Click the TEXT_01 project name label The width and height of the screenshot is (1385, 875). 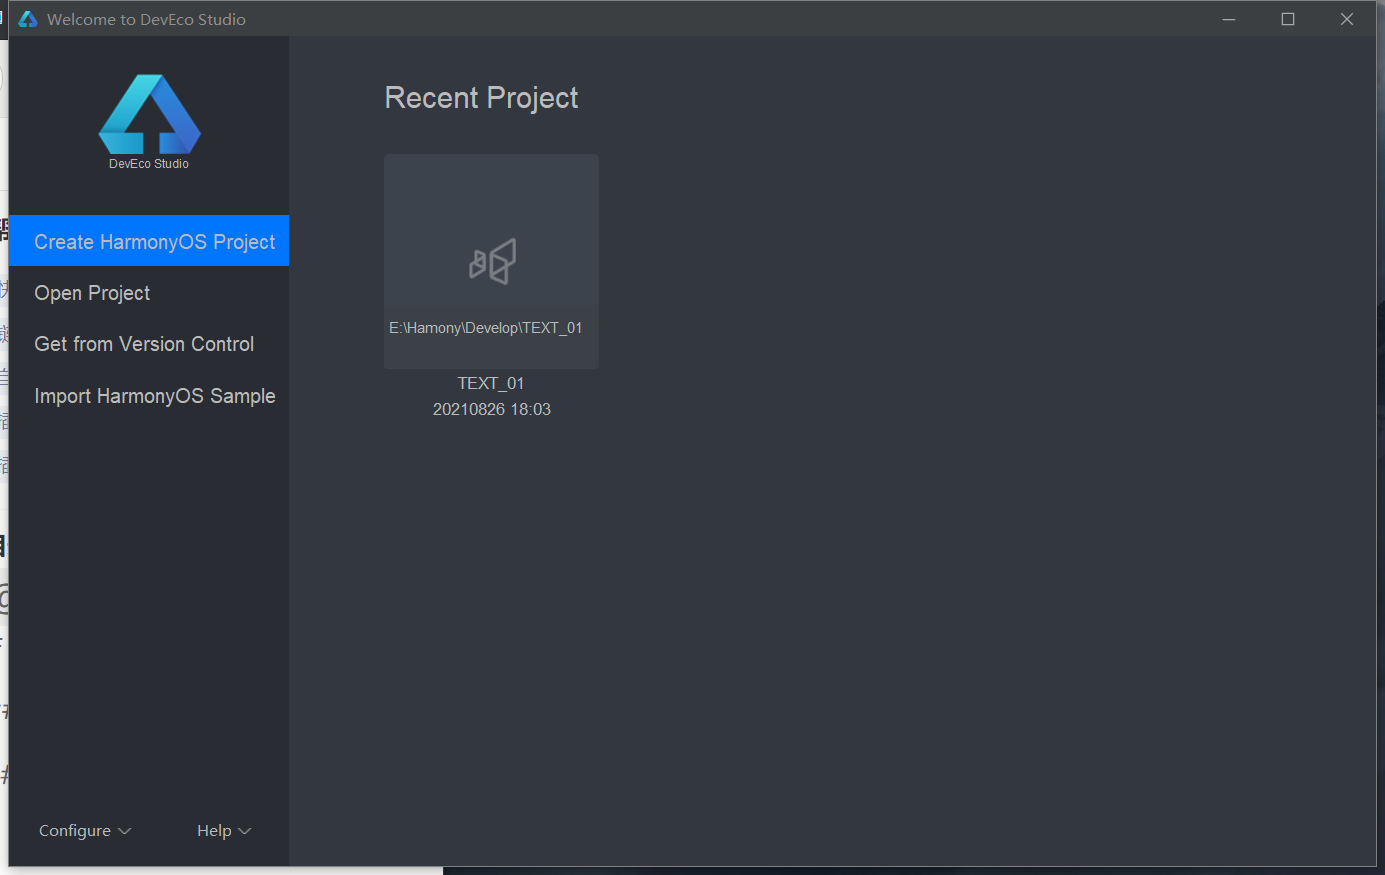[491, 383]
